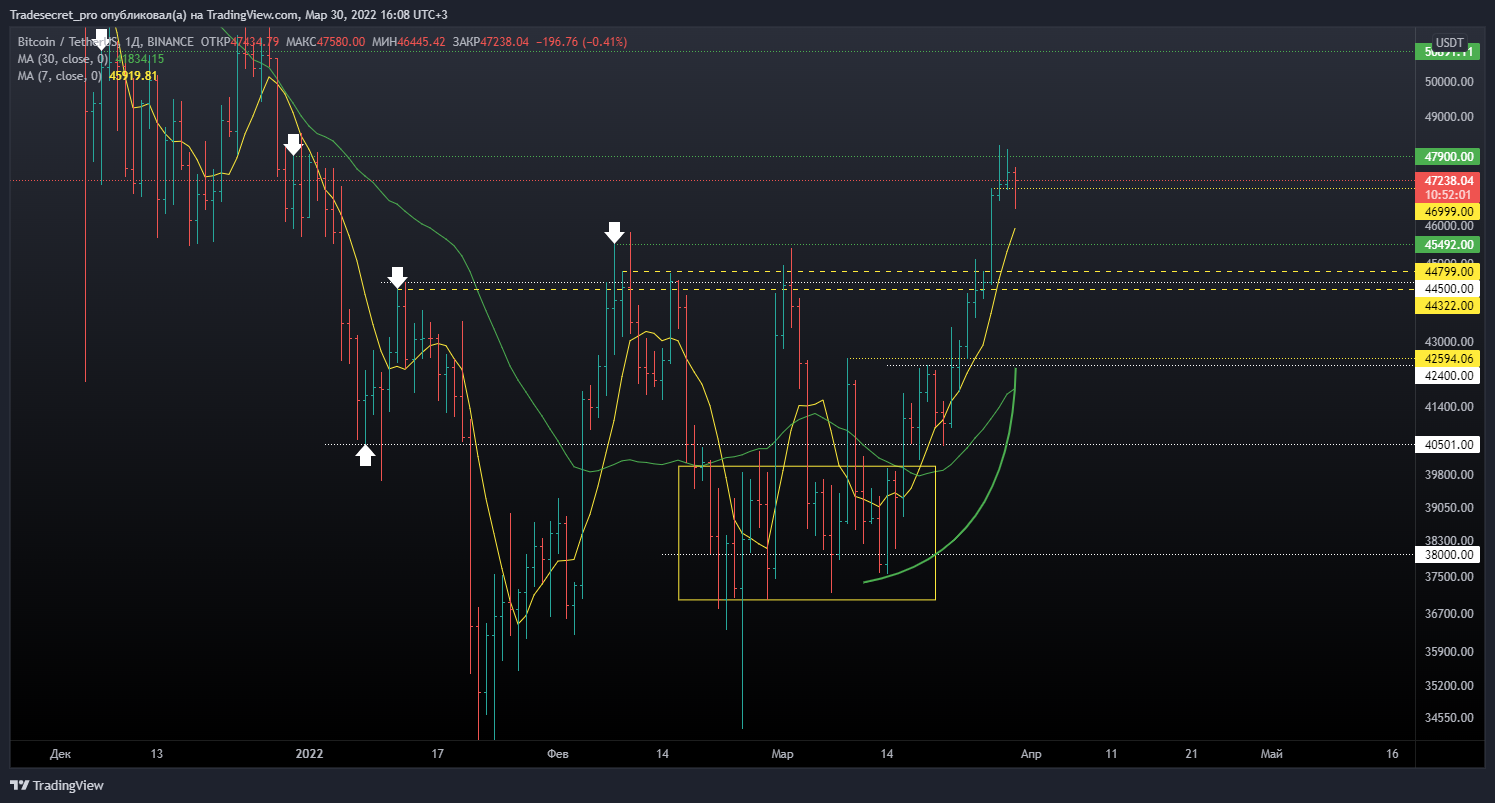Click the 41400.00 tick on the price axis

1449,407
